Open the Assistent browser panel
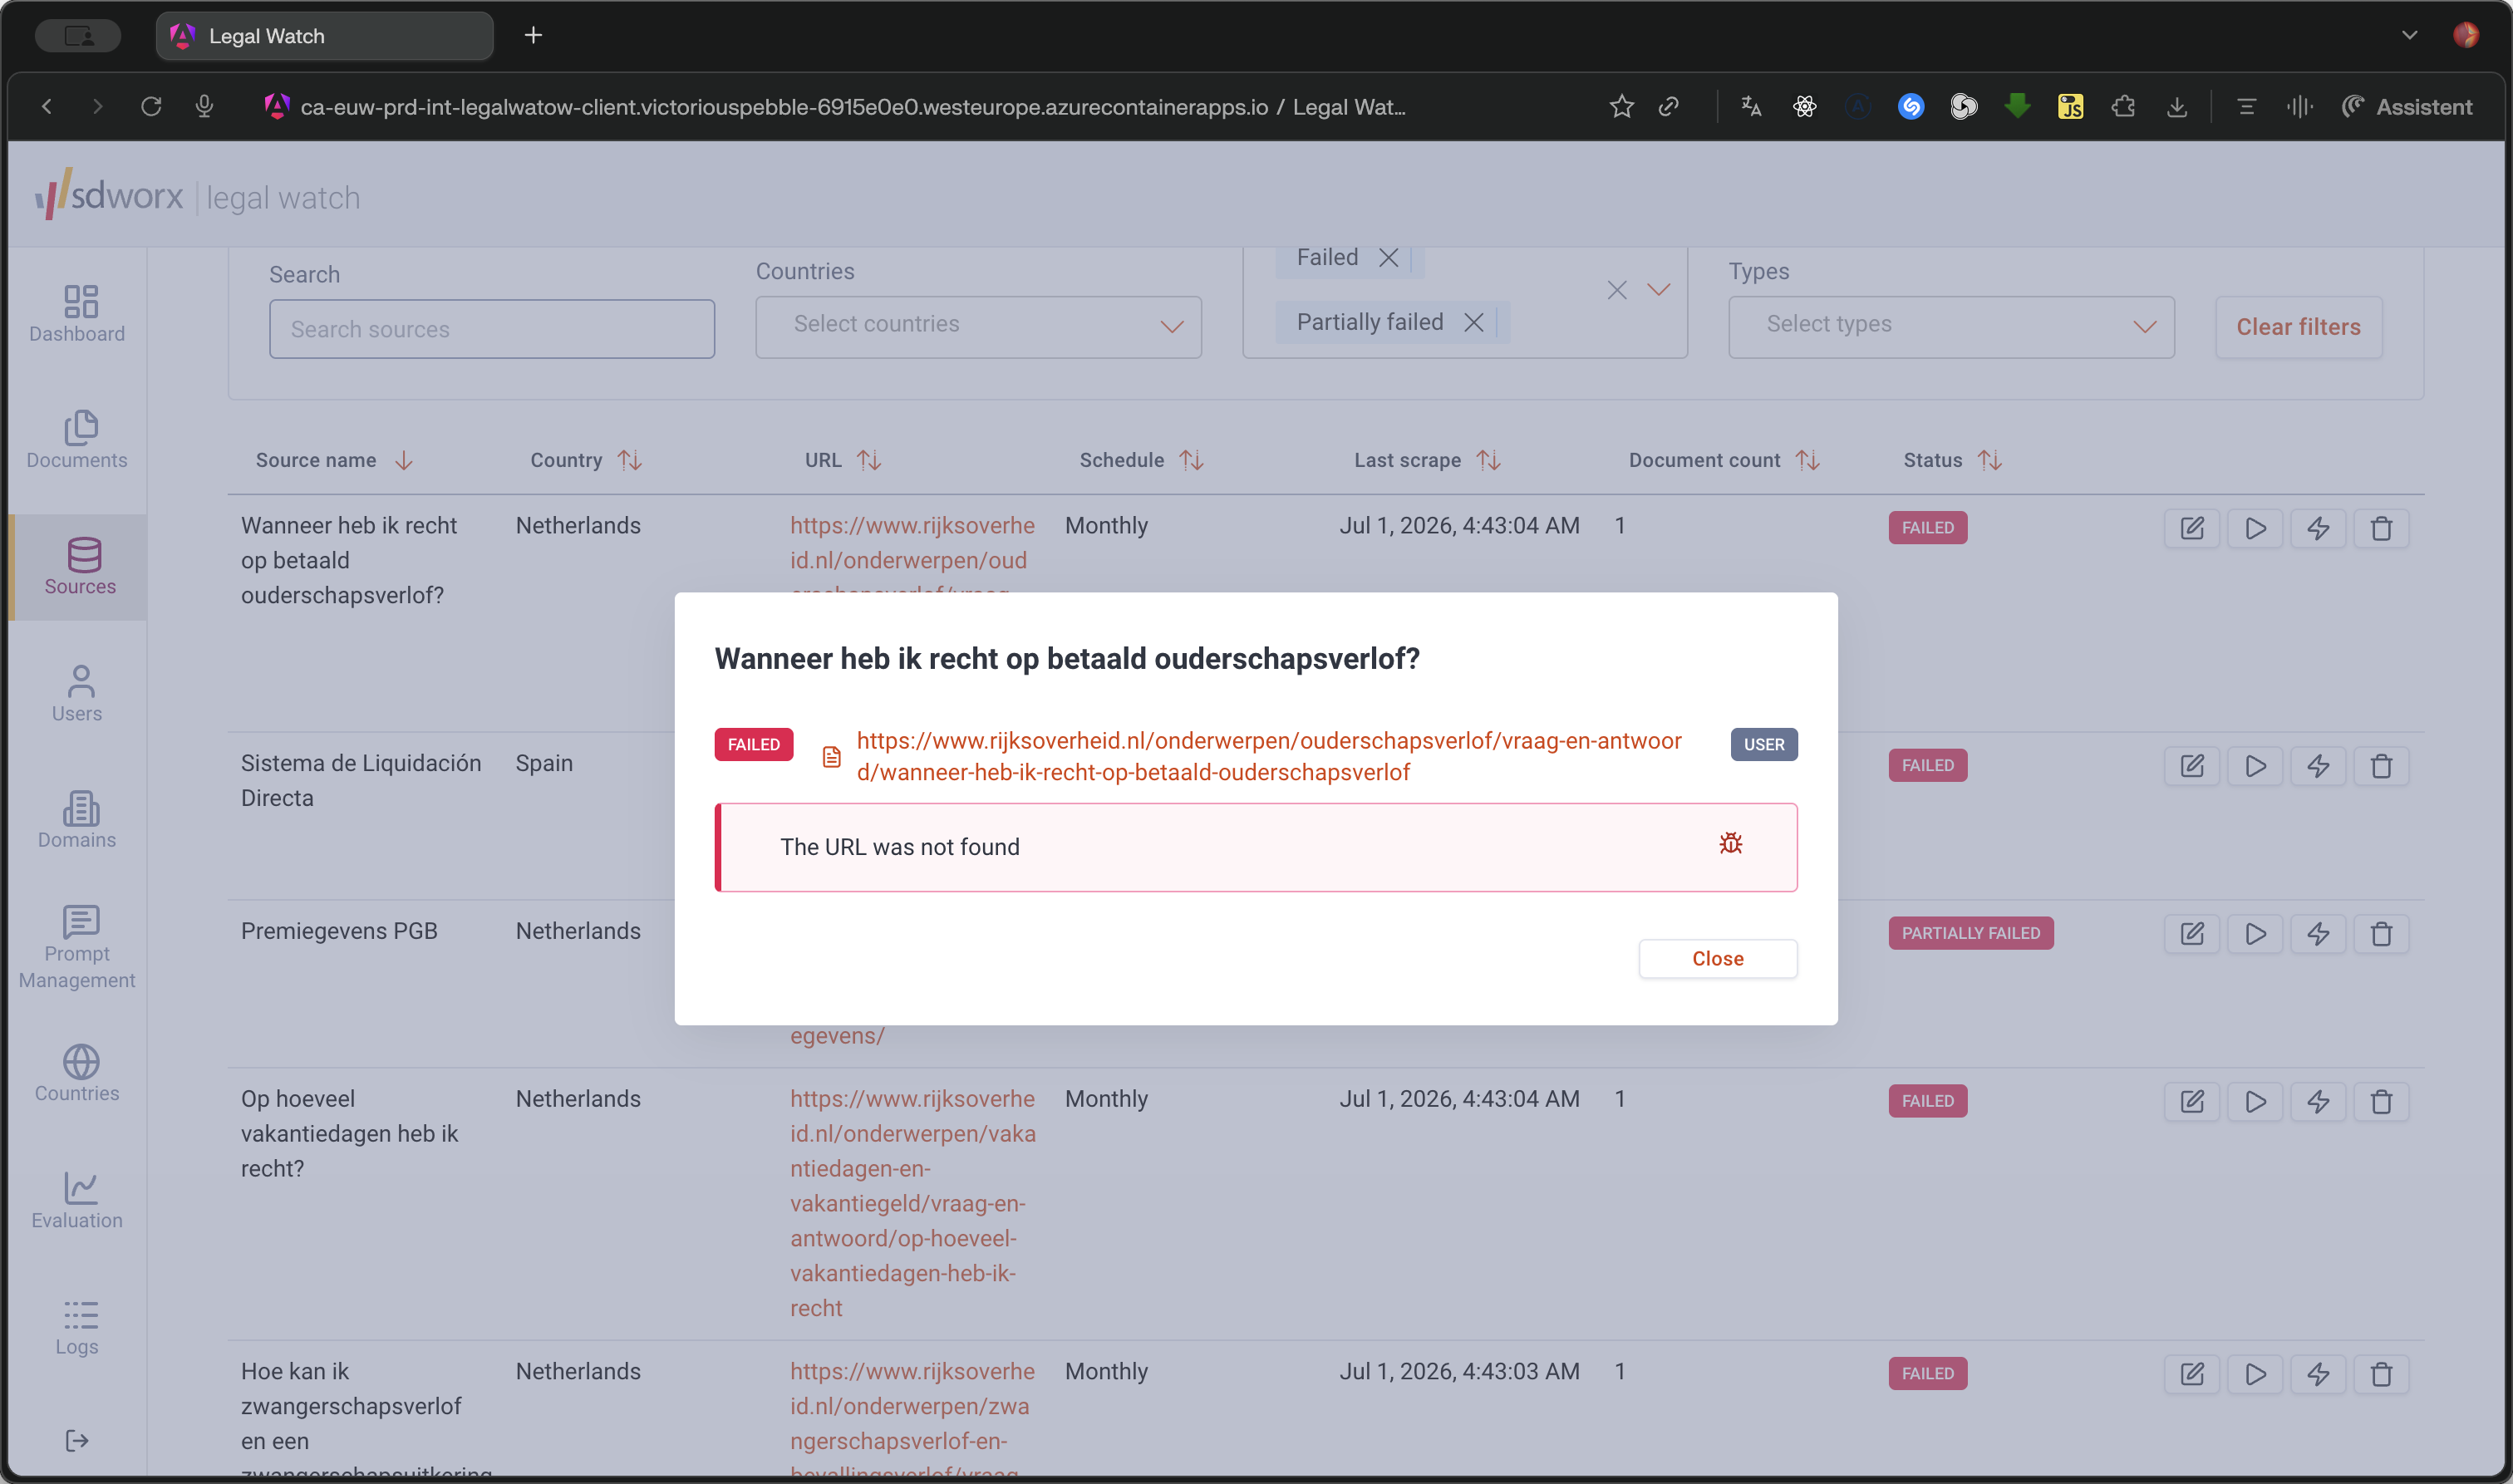This screenshot has width=2513, height=1484. [2406, 106]
